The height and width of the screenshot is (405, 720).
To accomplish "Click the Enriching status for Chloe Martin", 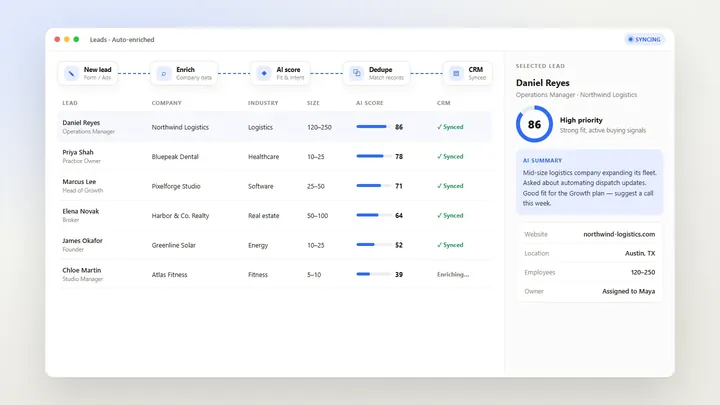I will click(453, 274).
